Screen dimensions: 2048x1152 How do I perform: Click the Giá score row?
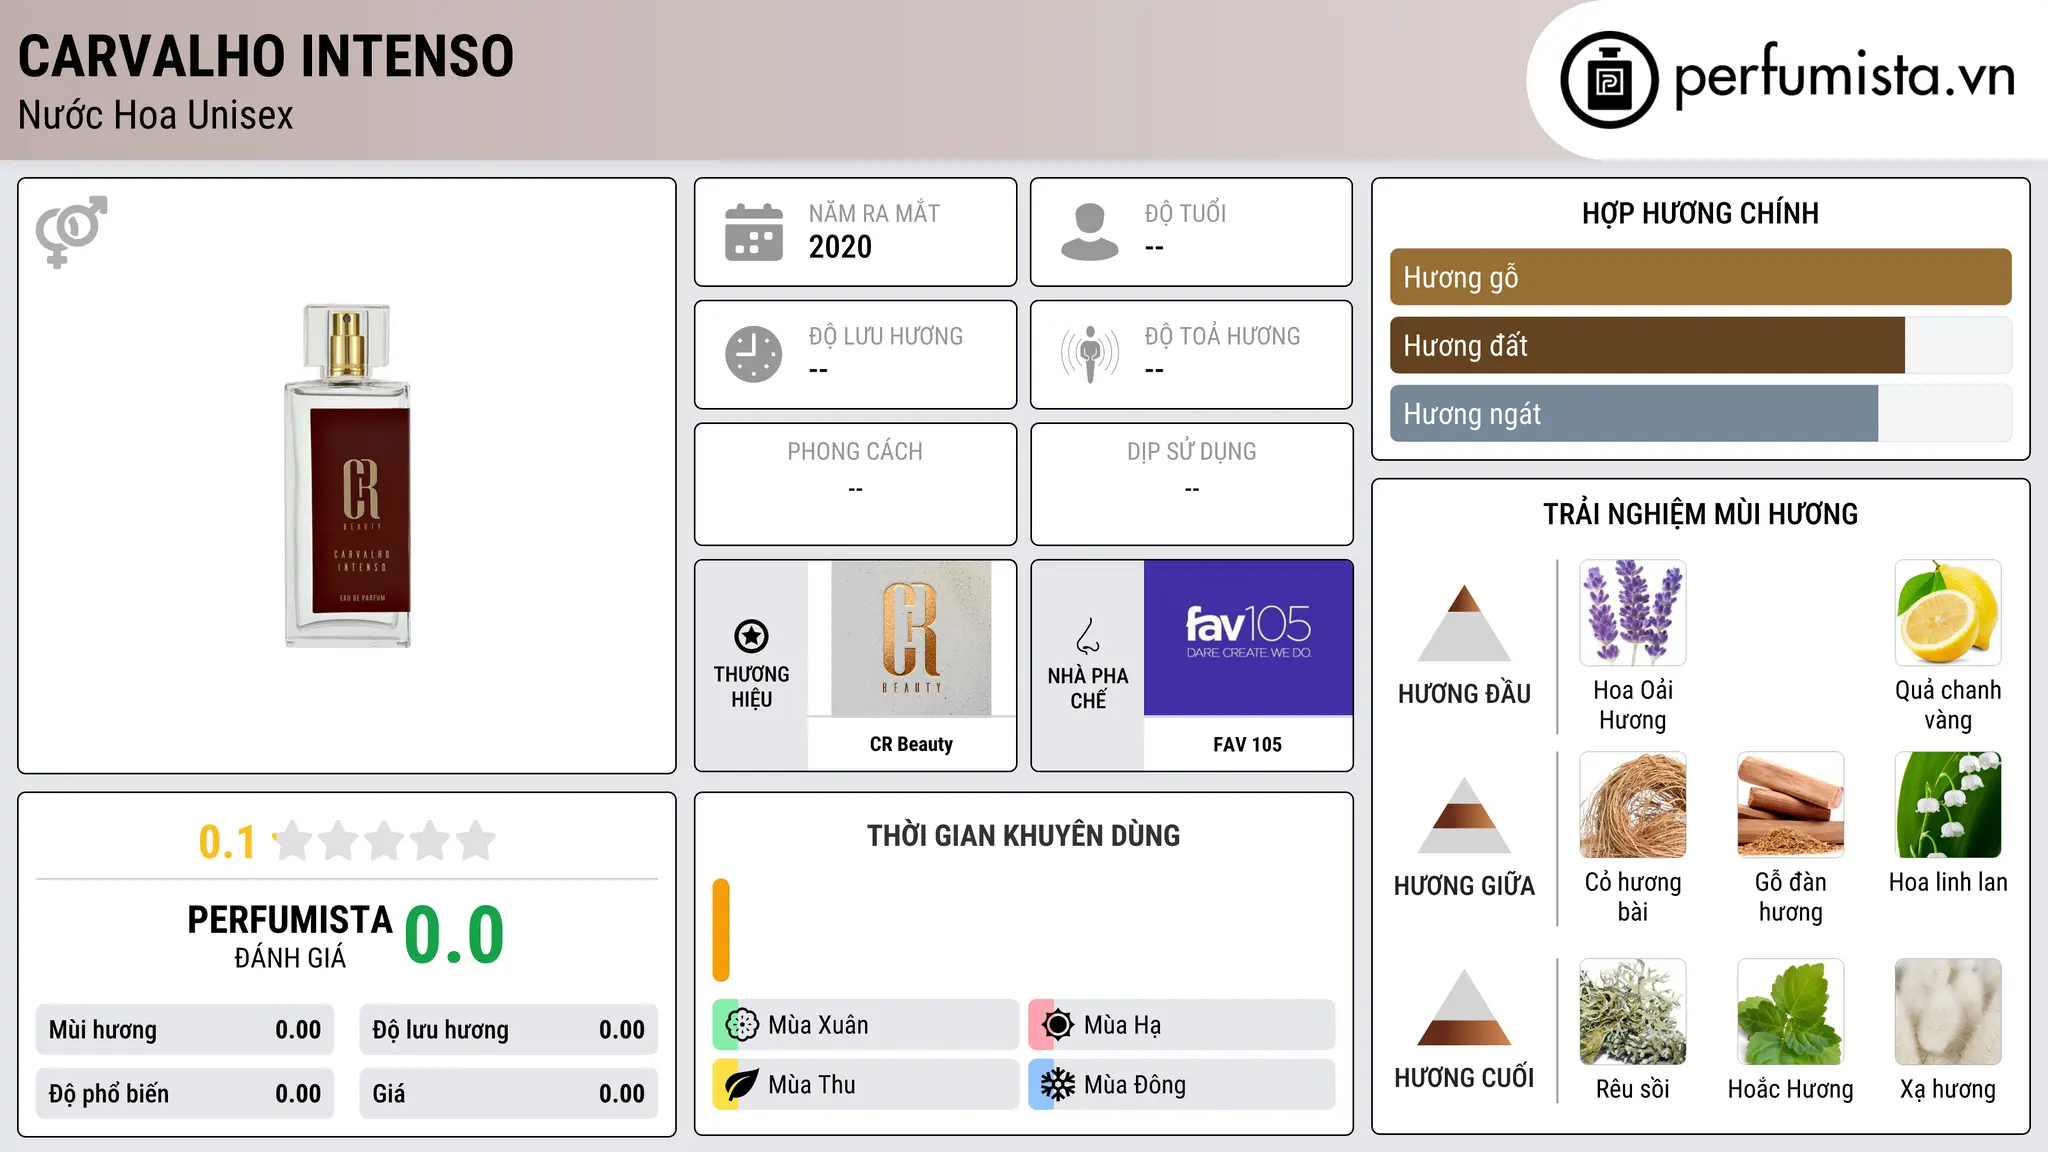[509, 1094]
